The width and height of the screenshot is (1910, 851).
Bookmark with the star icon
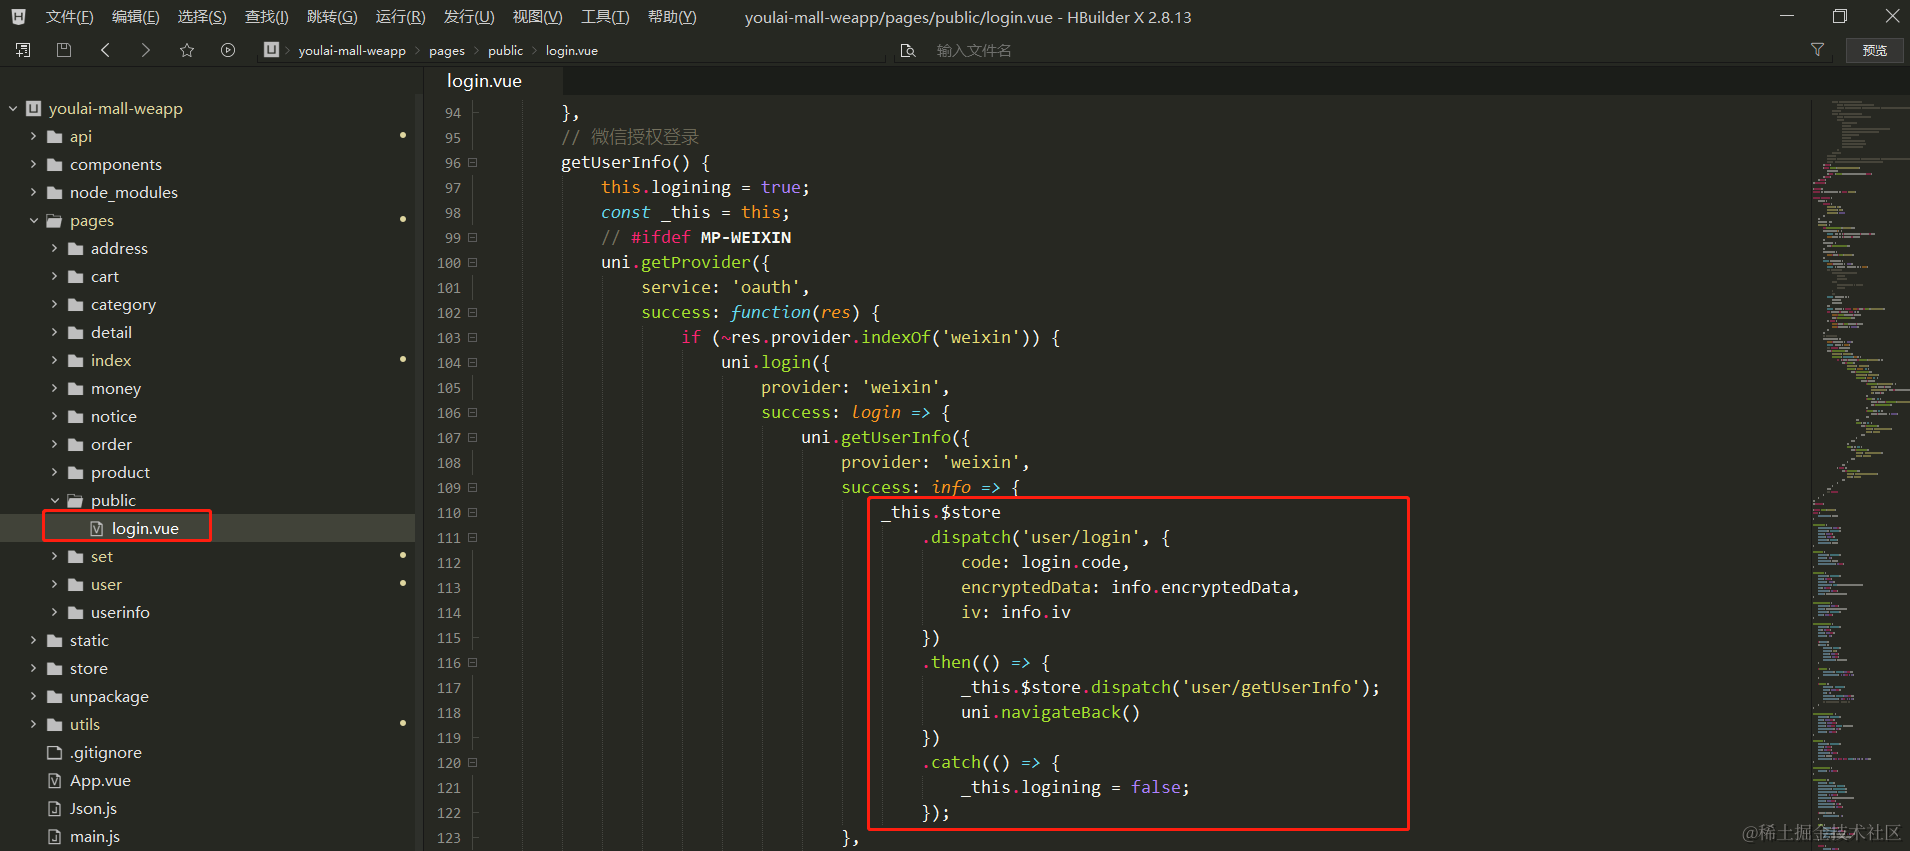click(x=187, y=50)
